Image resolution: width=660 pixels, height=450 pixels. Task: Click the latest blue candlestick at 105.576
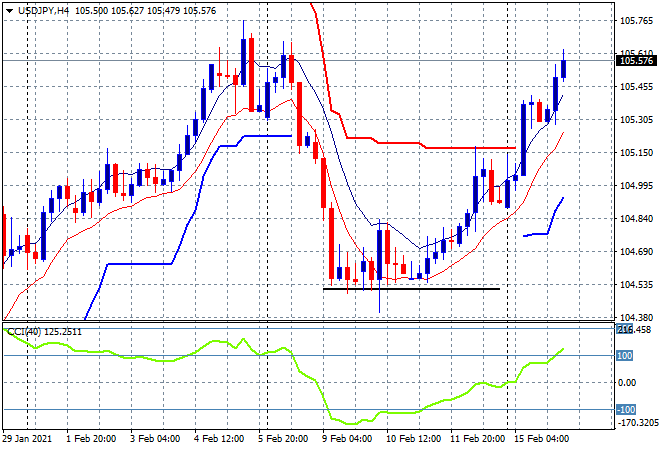click(x=564, y=69)
